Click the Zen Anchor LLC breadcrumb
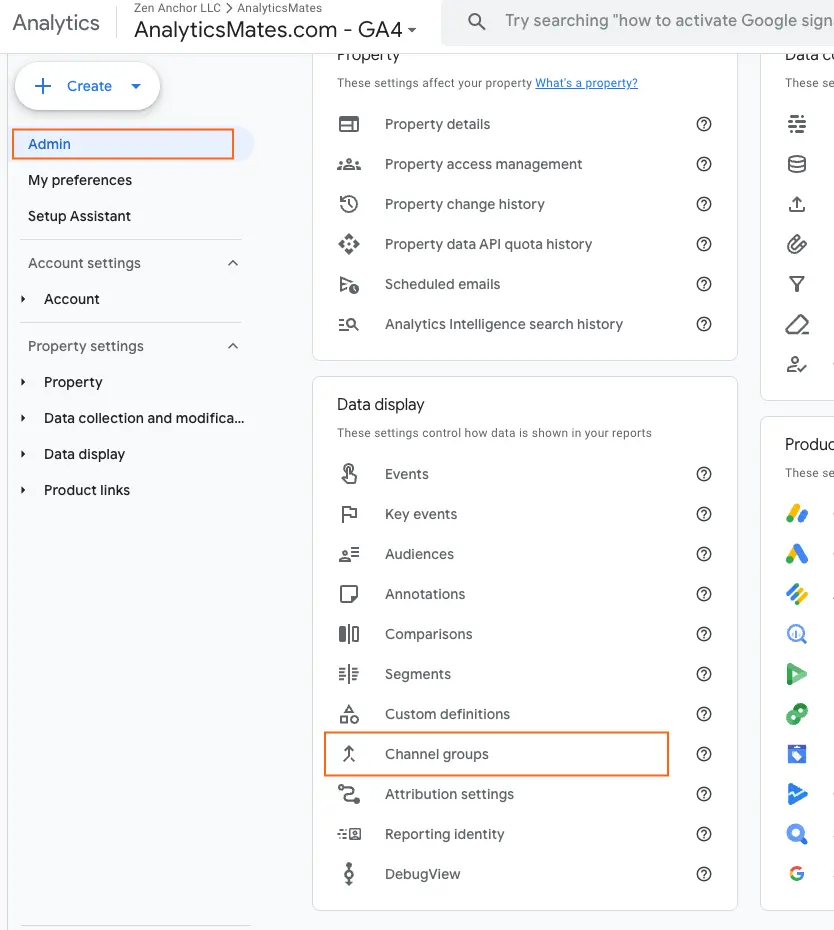834x930 pixels. click(177, 8)
